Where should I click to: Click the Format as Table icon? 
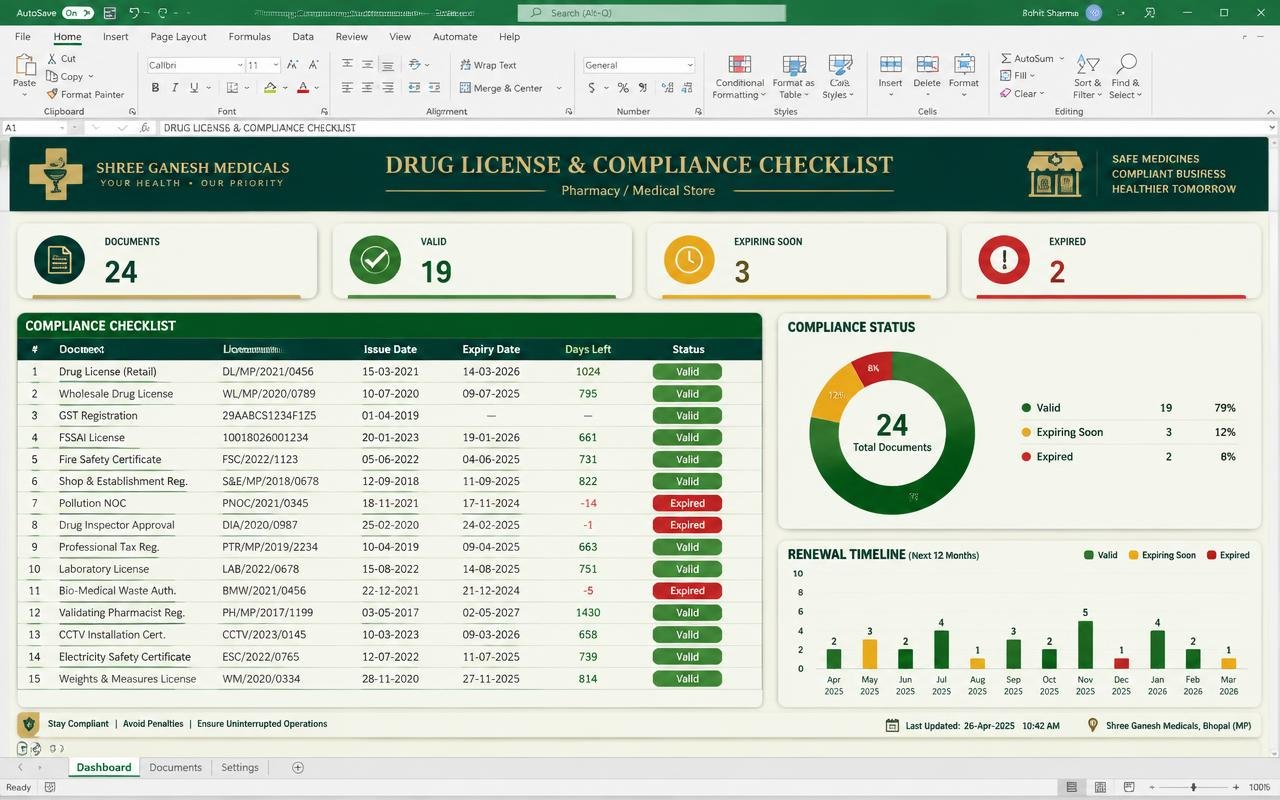(794, 66)
